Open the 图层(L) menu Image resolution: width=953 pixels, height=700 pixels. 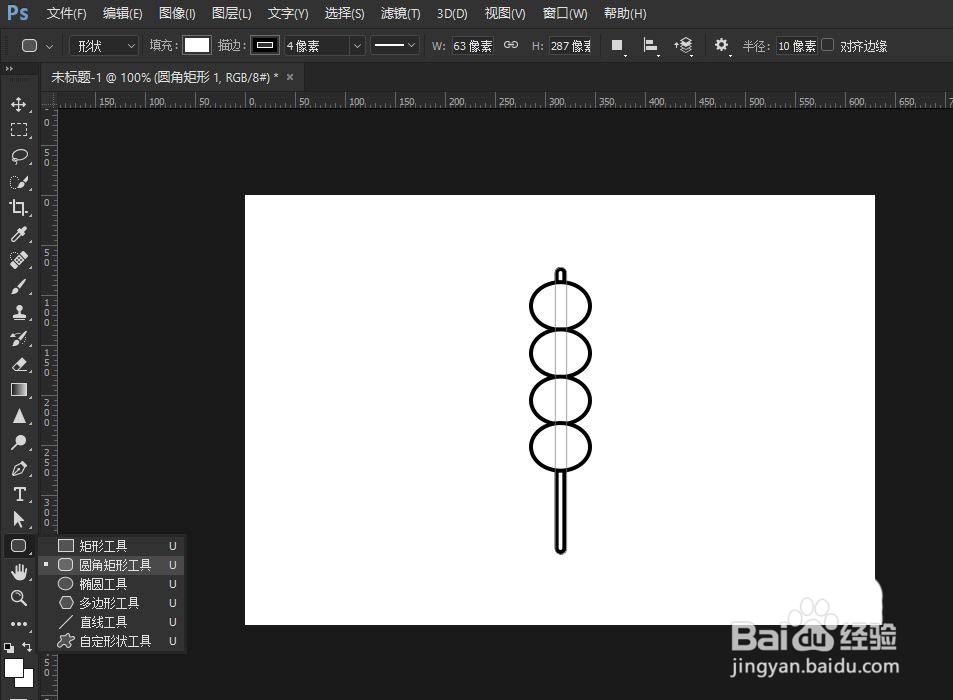pyautogui.click(x=232, y=13)
